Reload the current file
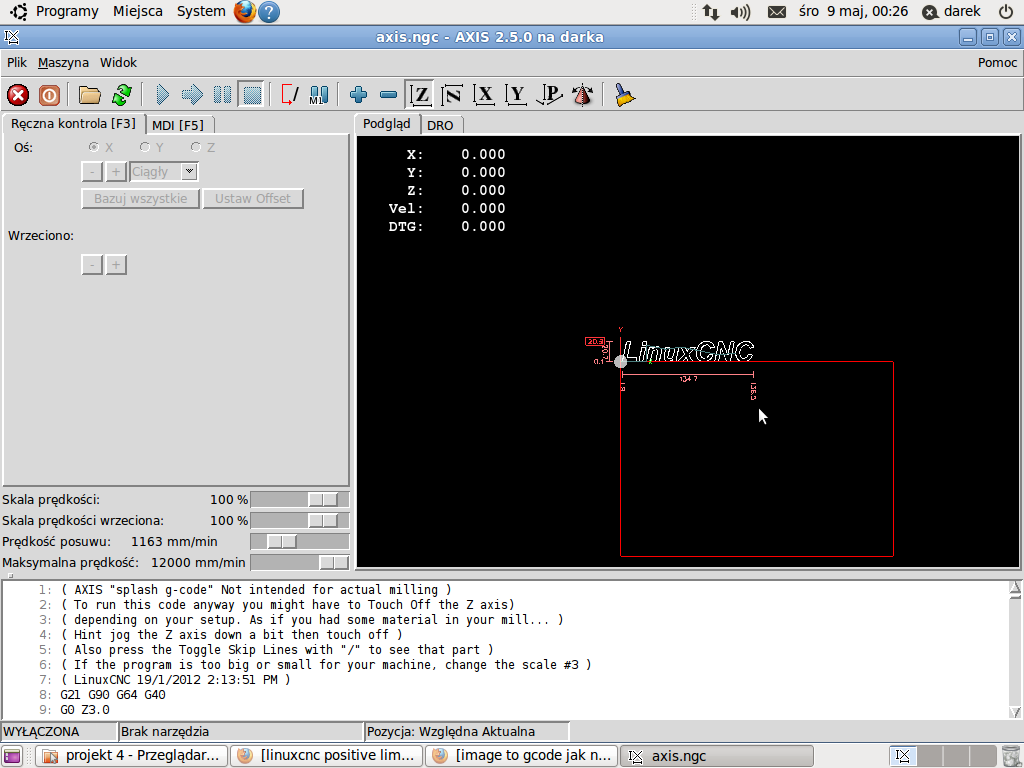The image size is (1024, 768). [x=121, y=95]
